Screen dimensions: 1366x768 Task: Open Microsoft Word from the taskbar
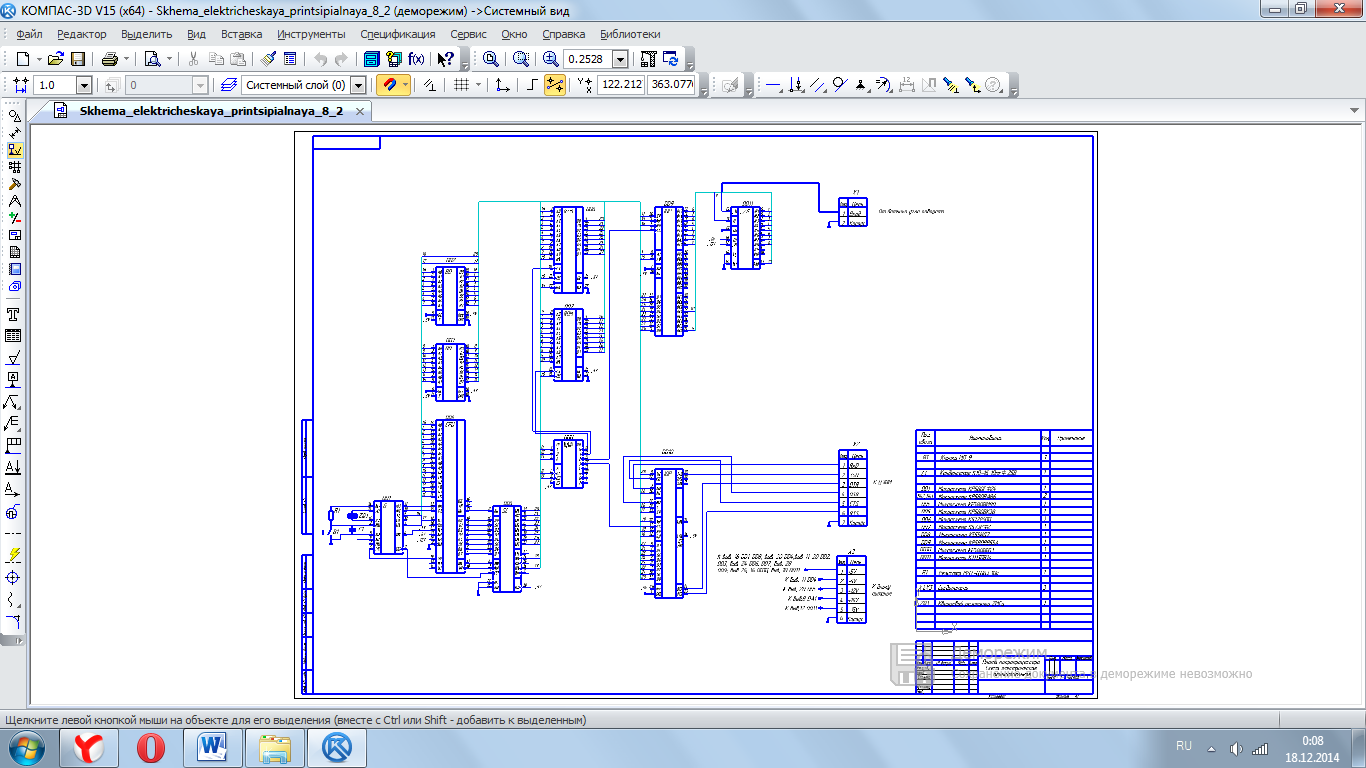pos(213,748)
